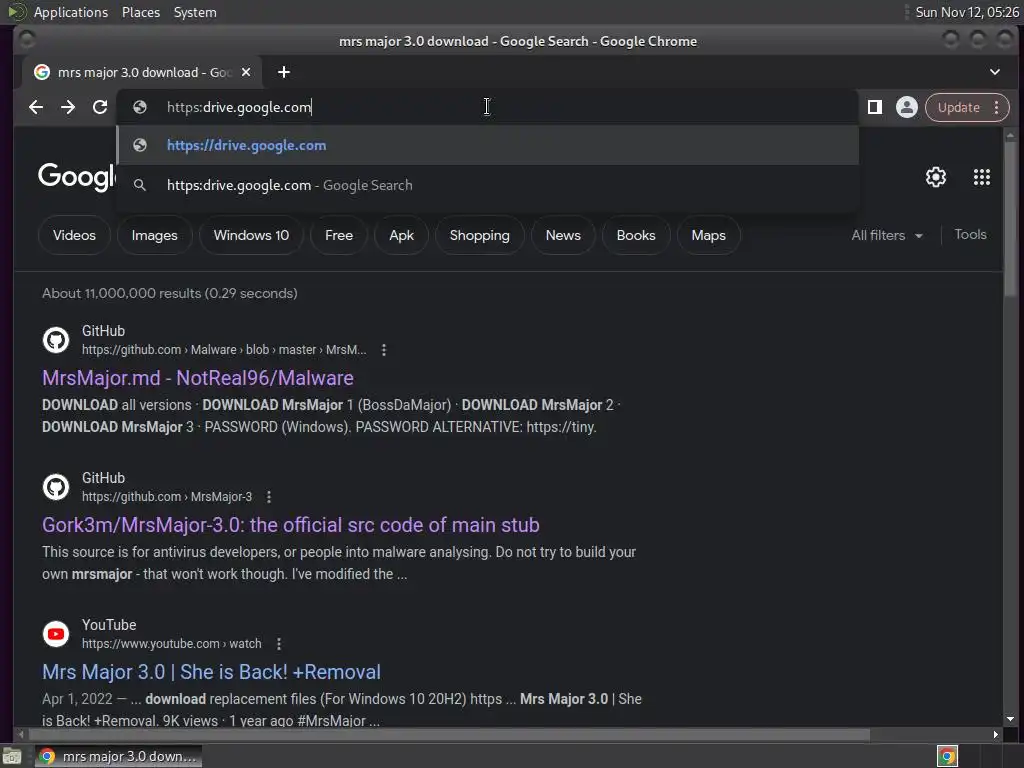The width and height of the screenshot is (1024, 768).
Task: Click the mrs major 3.0 taskbar window button
Action: pyautogui.click(x=119, y=756)
